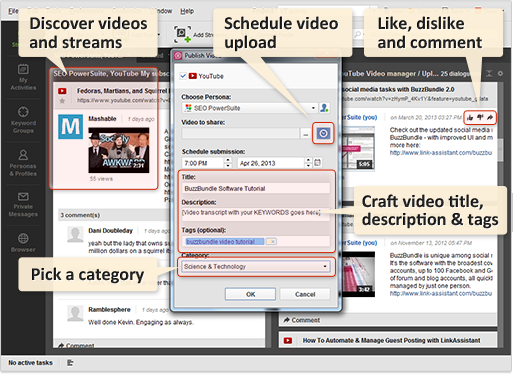This screenshot has width=514, height=374.
Task: Click the share arrow icon beside dislike
Action: coord(490,117)
